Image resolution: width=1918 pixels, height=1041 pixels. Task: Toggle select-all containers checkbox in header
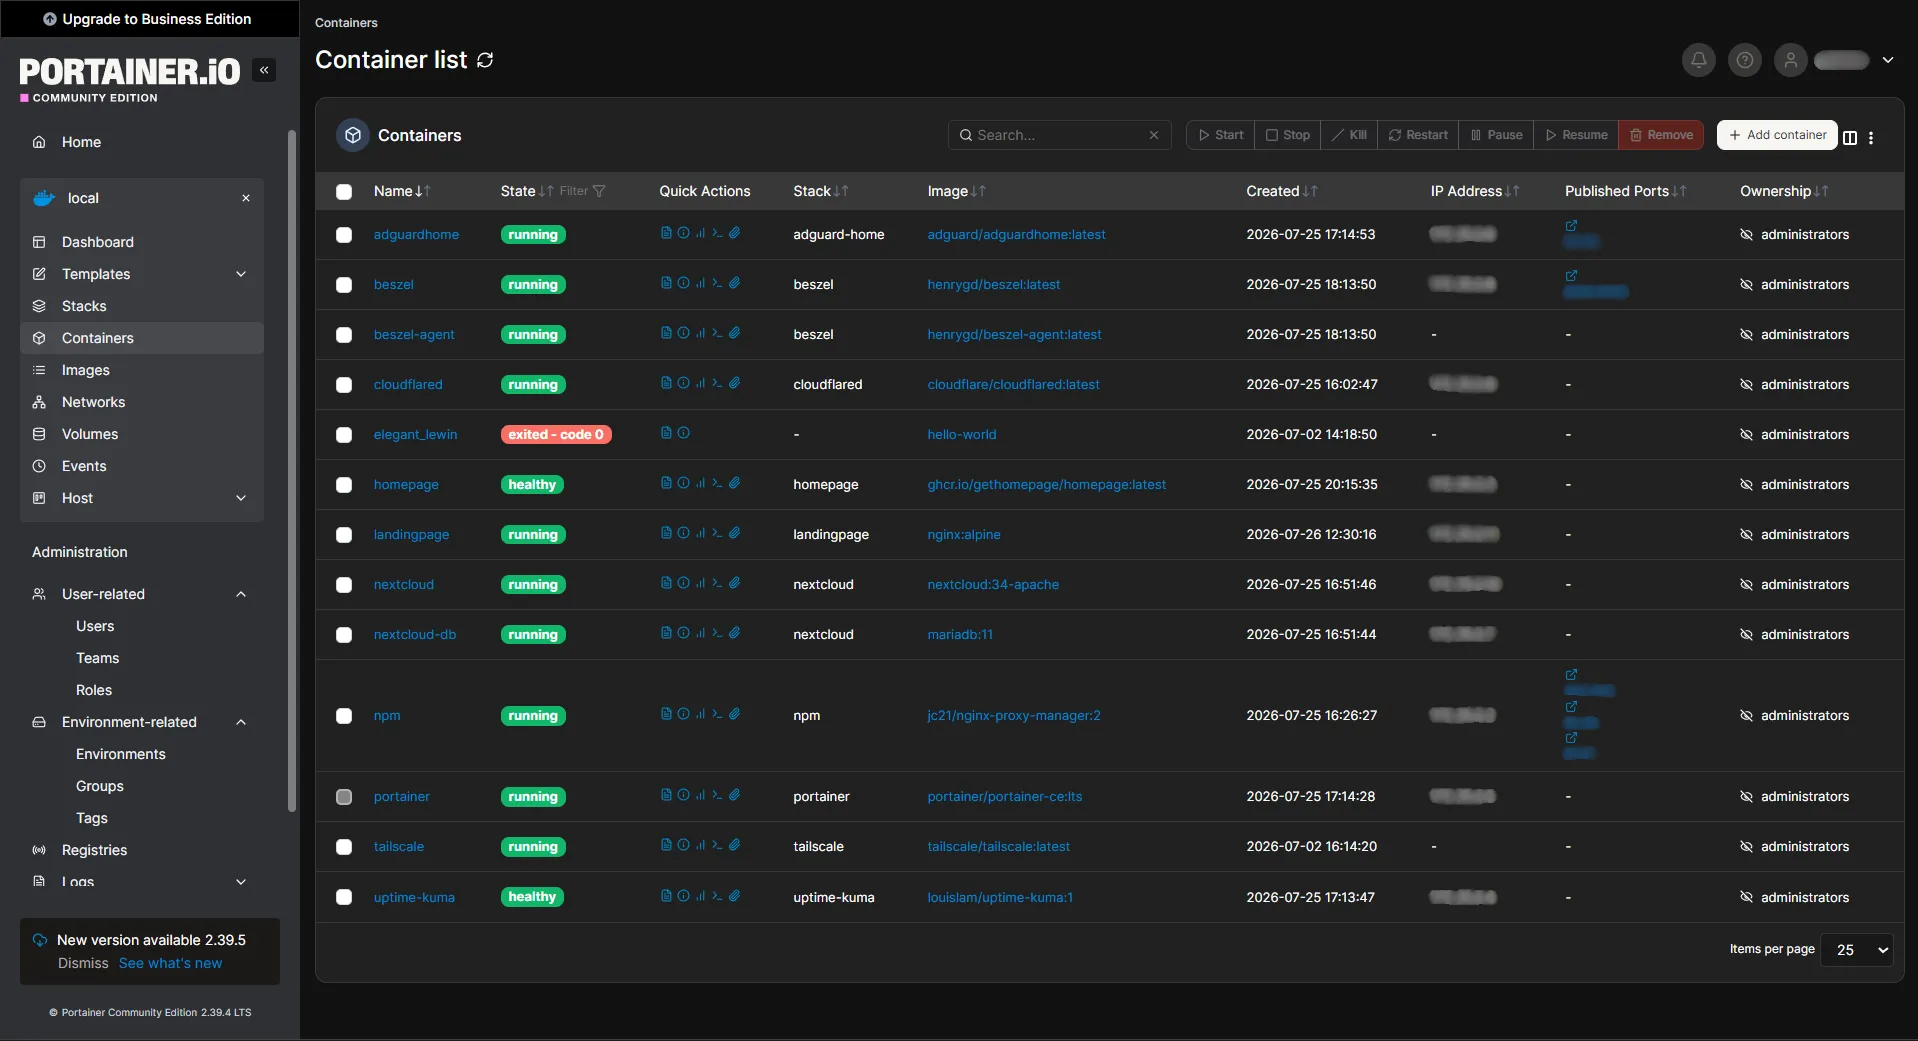[x=344, y=192]
